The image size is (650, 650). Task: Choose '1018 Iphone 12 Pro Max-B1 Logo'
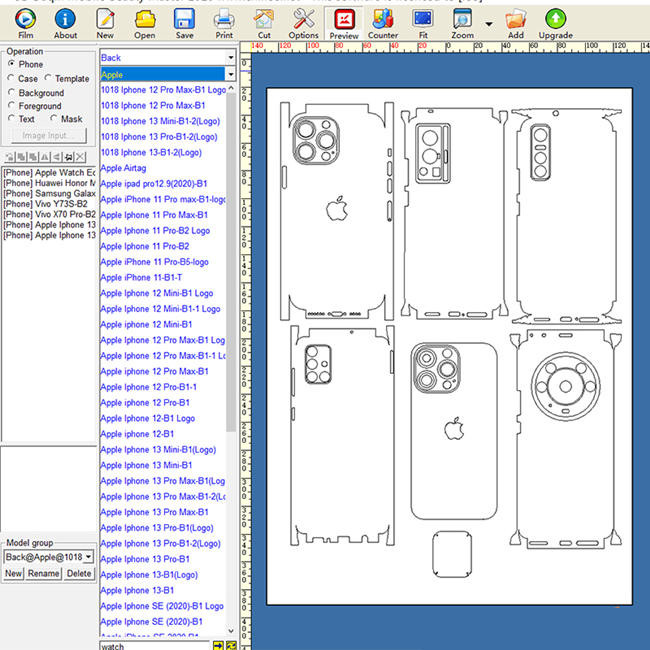coord(163,90)
